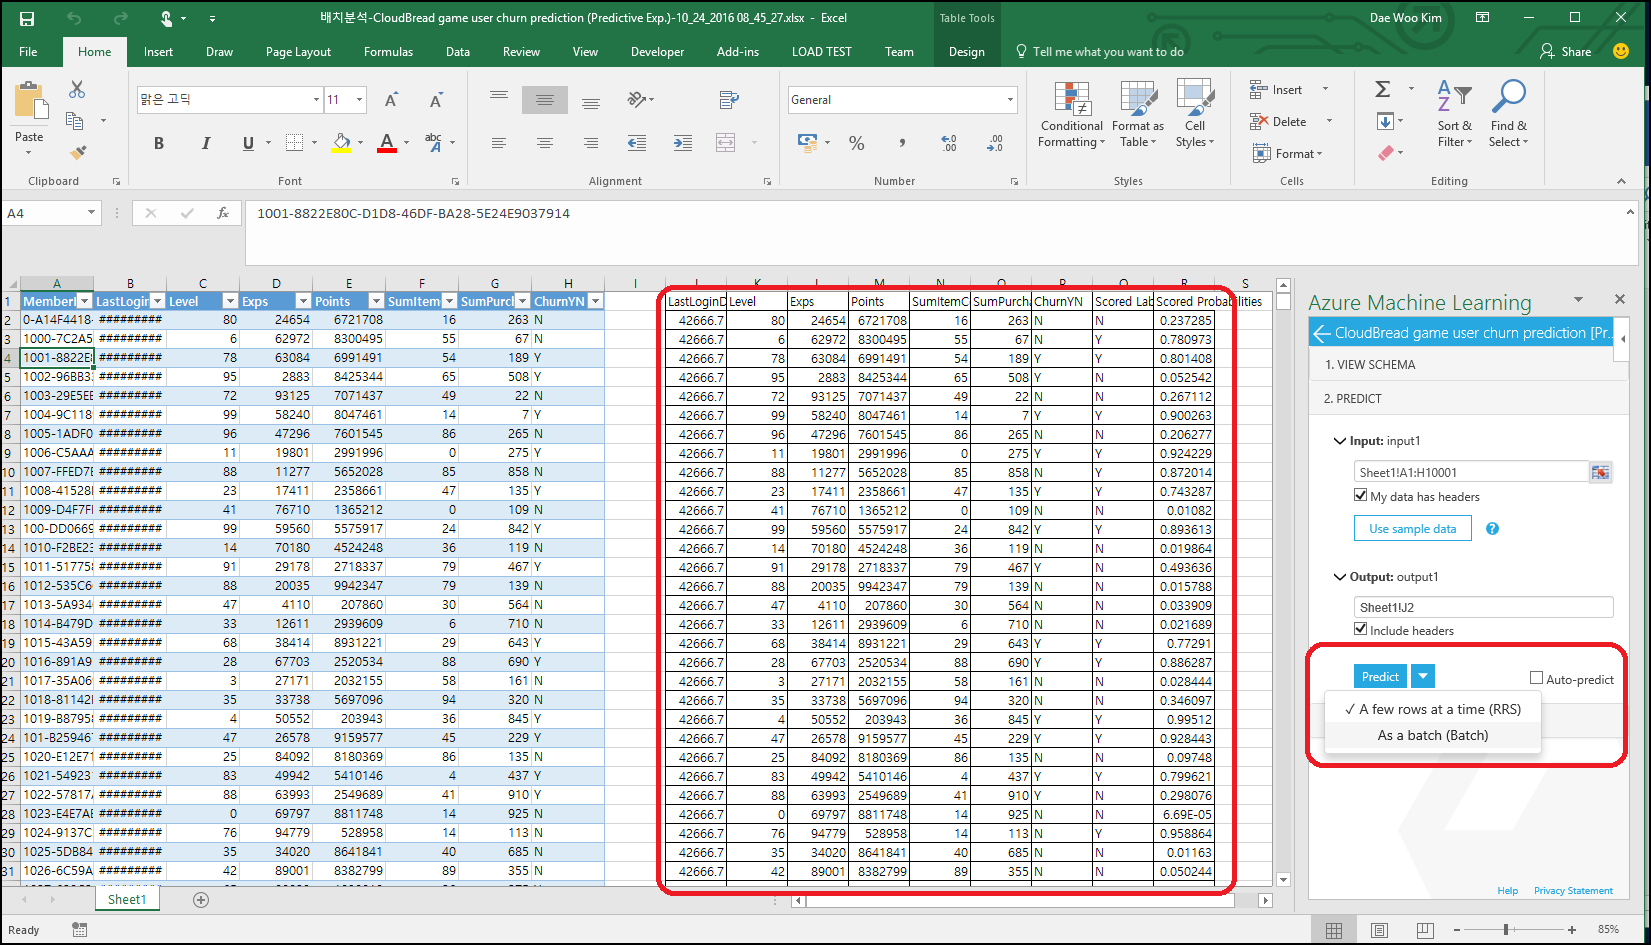Screen dimensions: 1651x945
Task: Go back using the CloudBread arrow header
Action: (x=1322, y=333)
